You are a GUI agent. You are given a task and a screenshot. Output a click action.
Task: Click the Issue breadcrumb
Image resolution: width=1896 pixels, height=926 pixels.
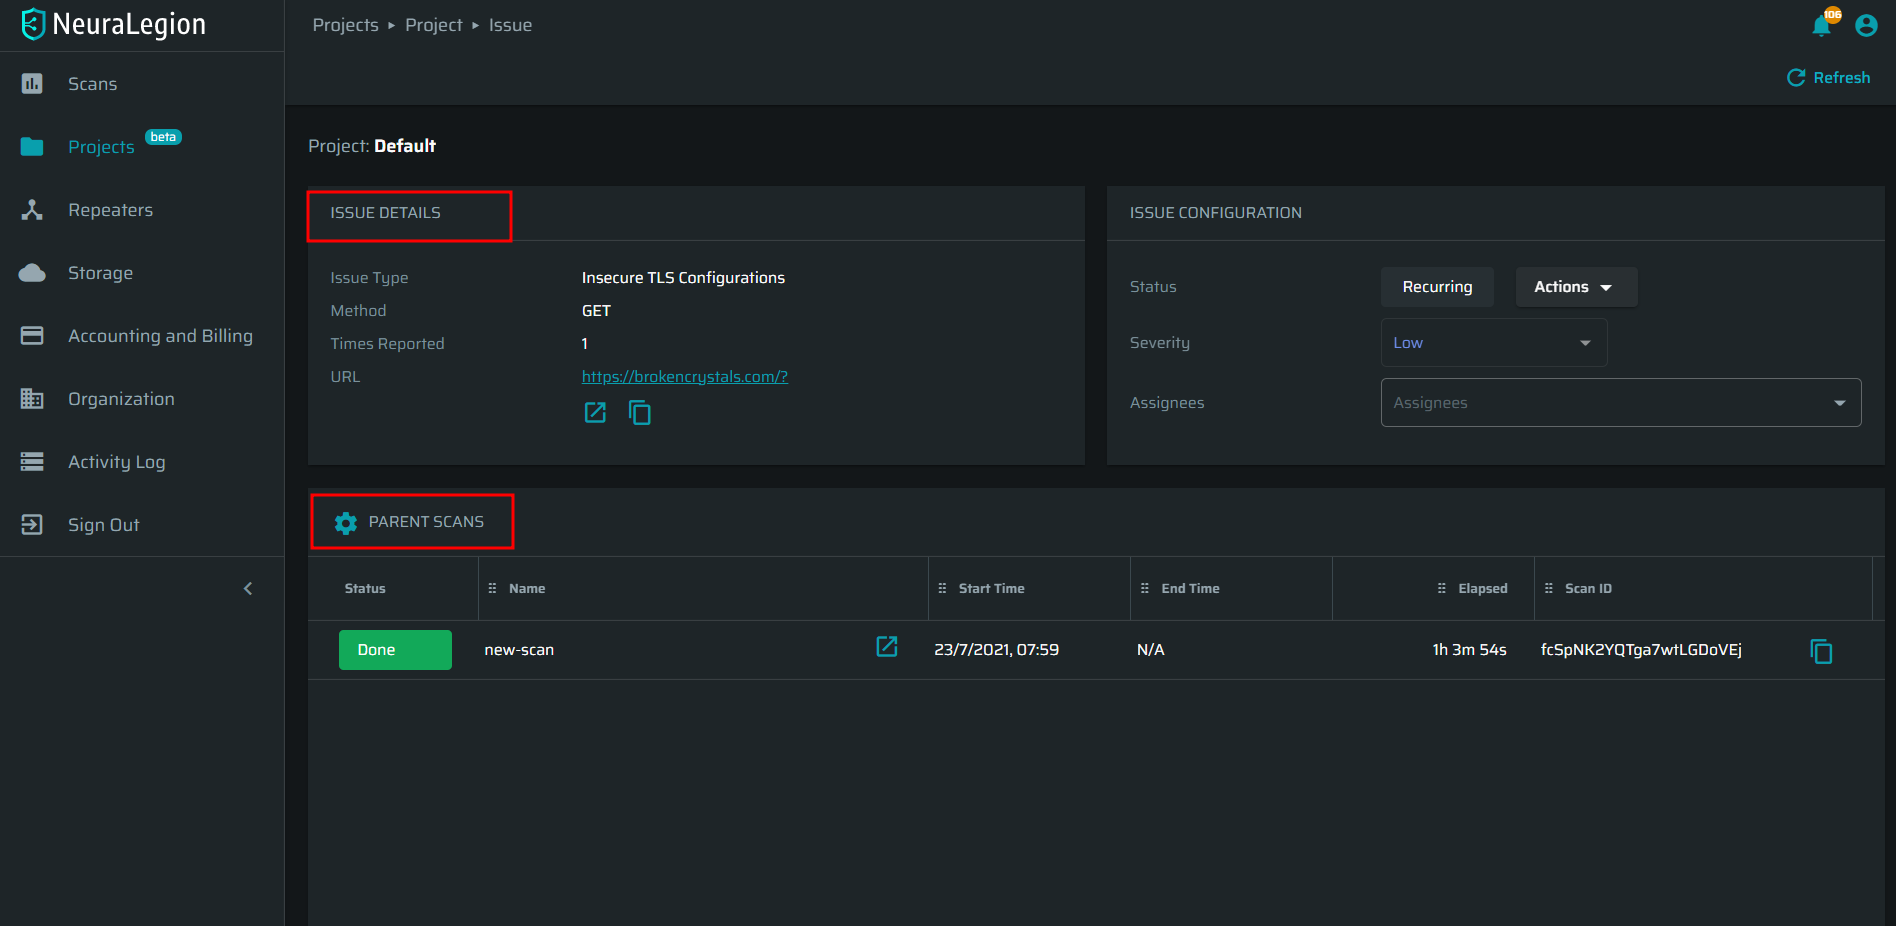[x=510, y=25]
